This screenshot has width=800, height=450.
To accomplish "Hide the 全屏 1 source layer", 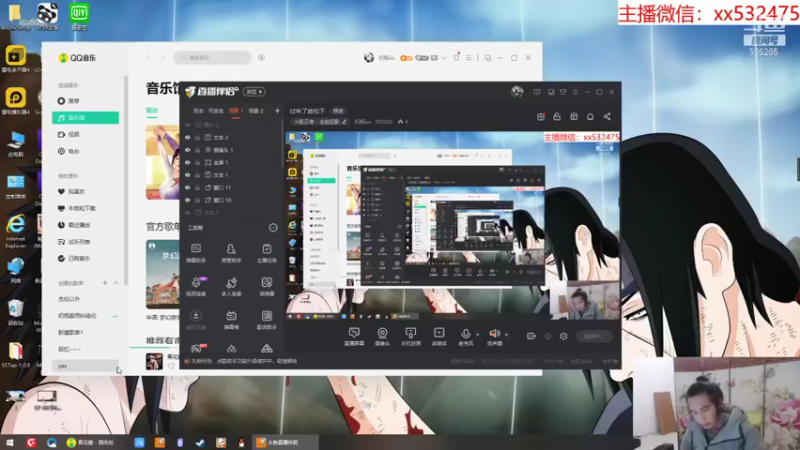I will coord(188,162).
